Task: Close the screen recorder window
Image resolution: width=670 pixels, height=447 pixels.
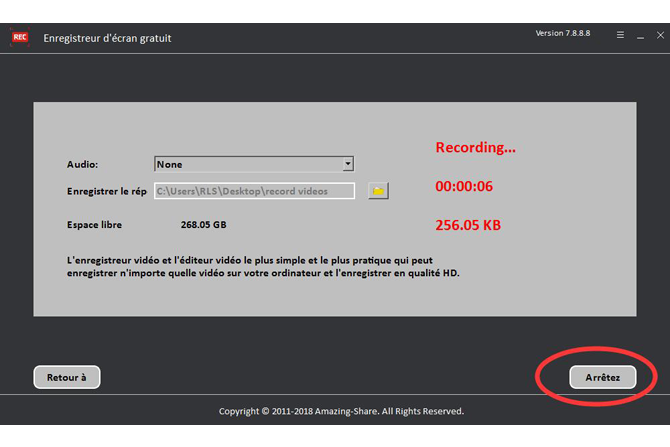Action: tap(660, 36)
